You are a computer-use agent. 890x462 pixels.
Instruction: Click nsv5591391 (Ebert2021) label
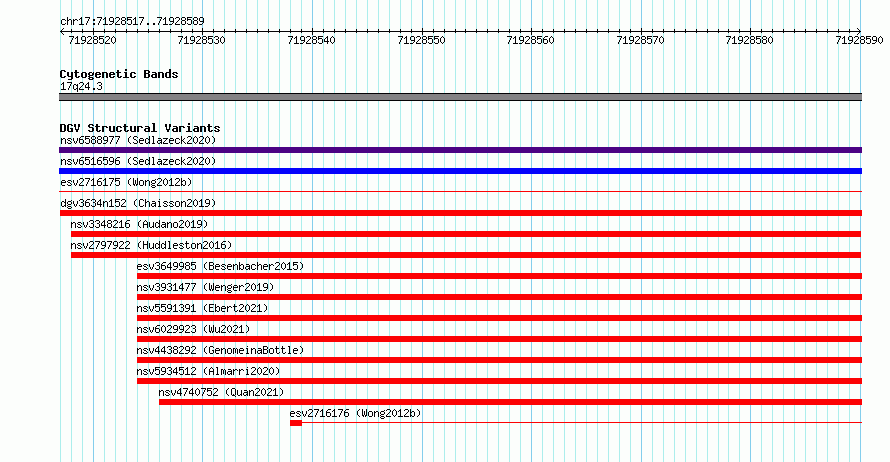(x=202, y=308)
